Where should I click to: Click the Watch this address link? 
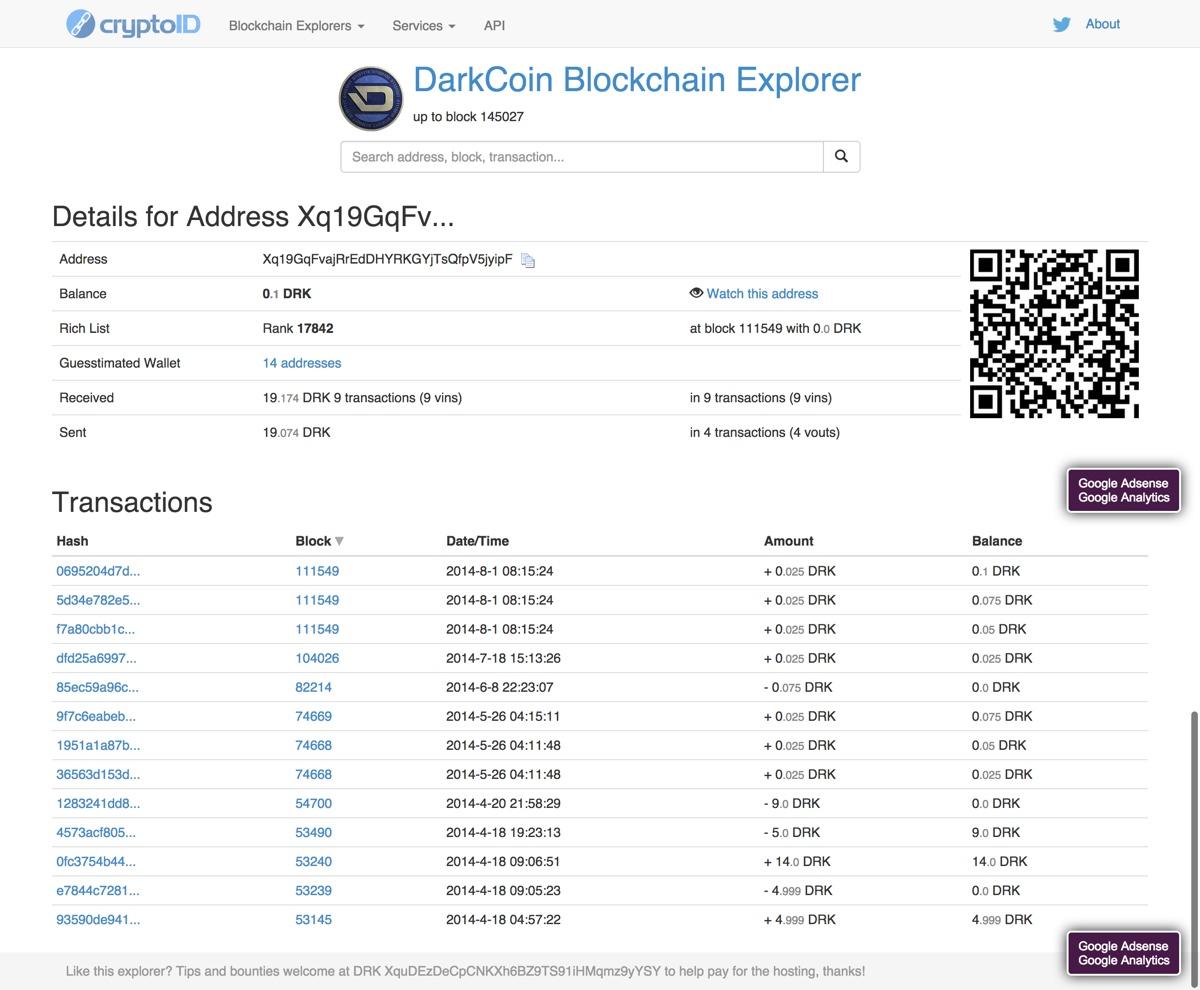click(x=762, y=293)
